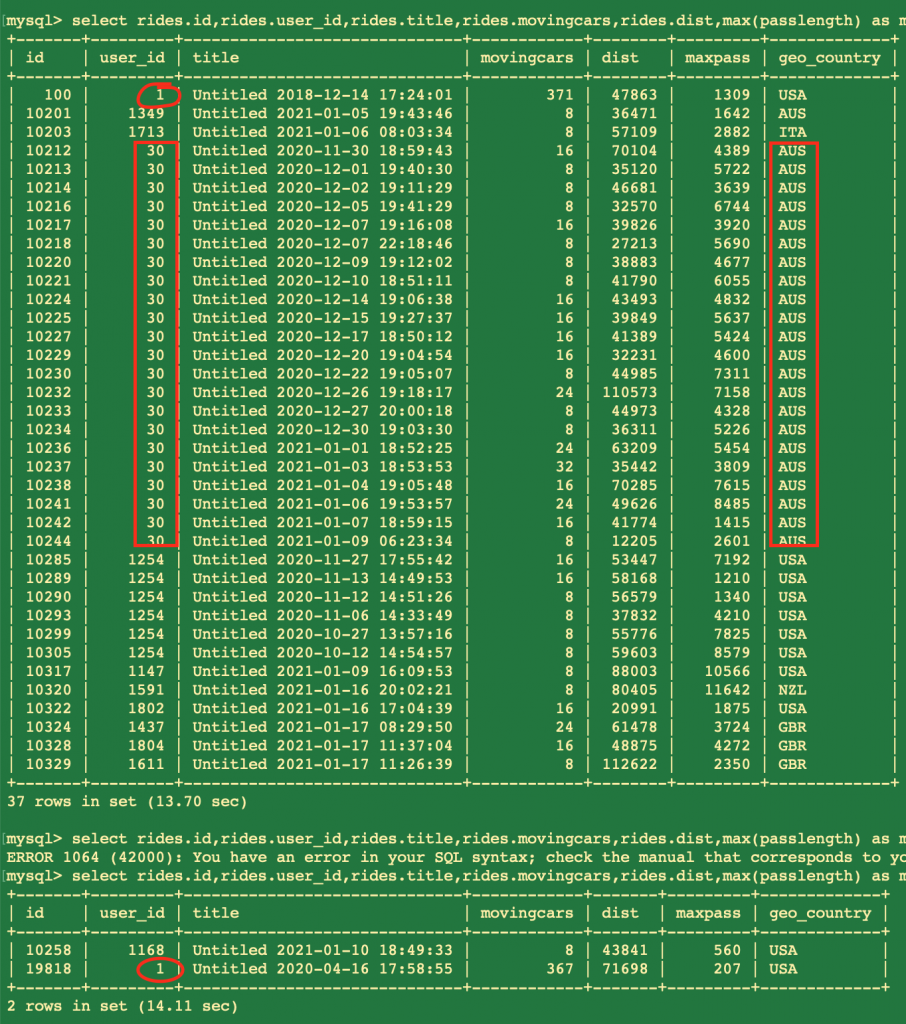This screenshot has height=1024, width=906.
Task: Select ride id 10220
Action: (x=48, y=263)
